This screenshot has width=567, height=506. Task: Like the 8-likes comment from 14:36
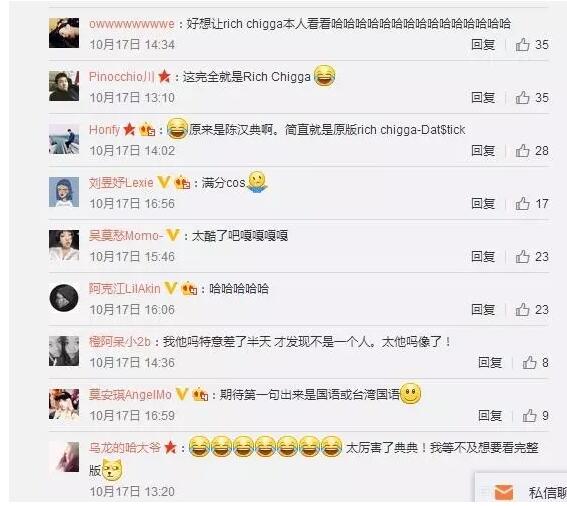(x=529, y=362)
